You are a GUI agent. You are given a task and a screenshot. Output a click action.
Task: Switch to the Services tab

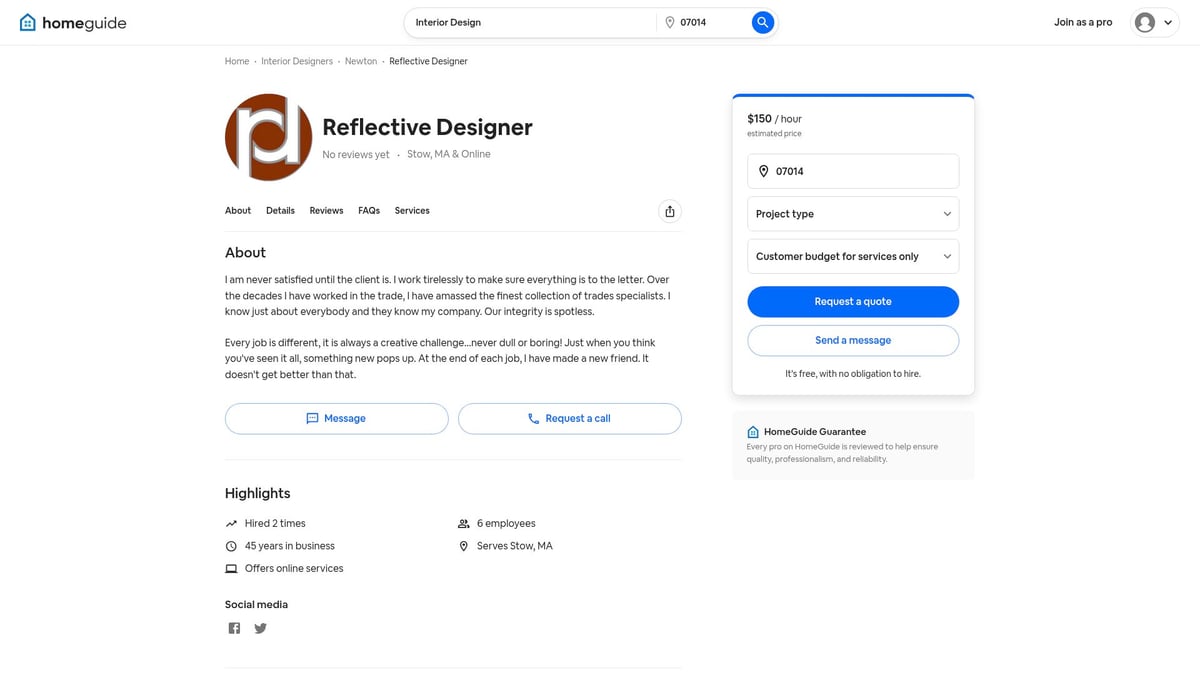tap(412, 211)
